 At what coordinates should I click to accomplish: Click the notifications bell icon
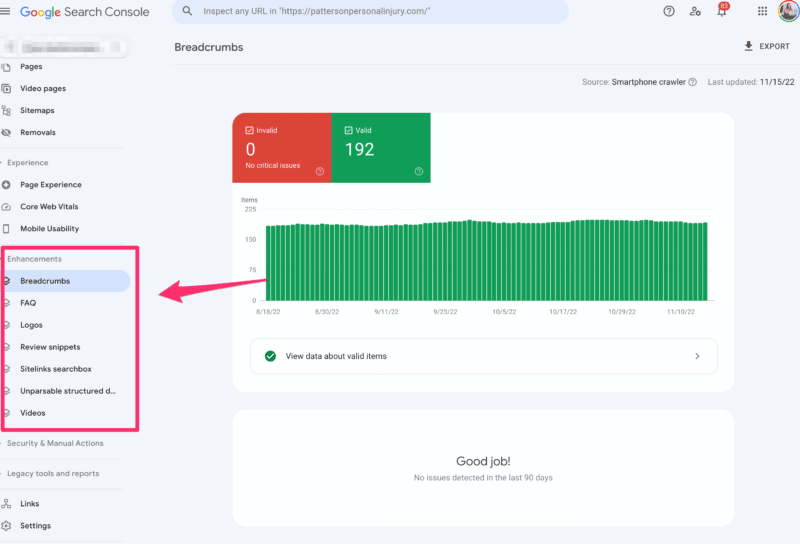(722, 11)
